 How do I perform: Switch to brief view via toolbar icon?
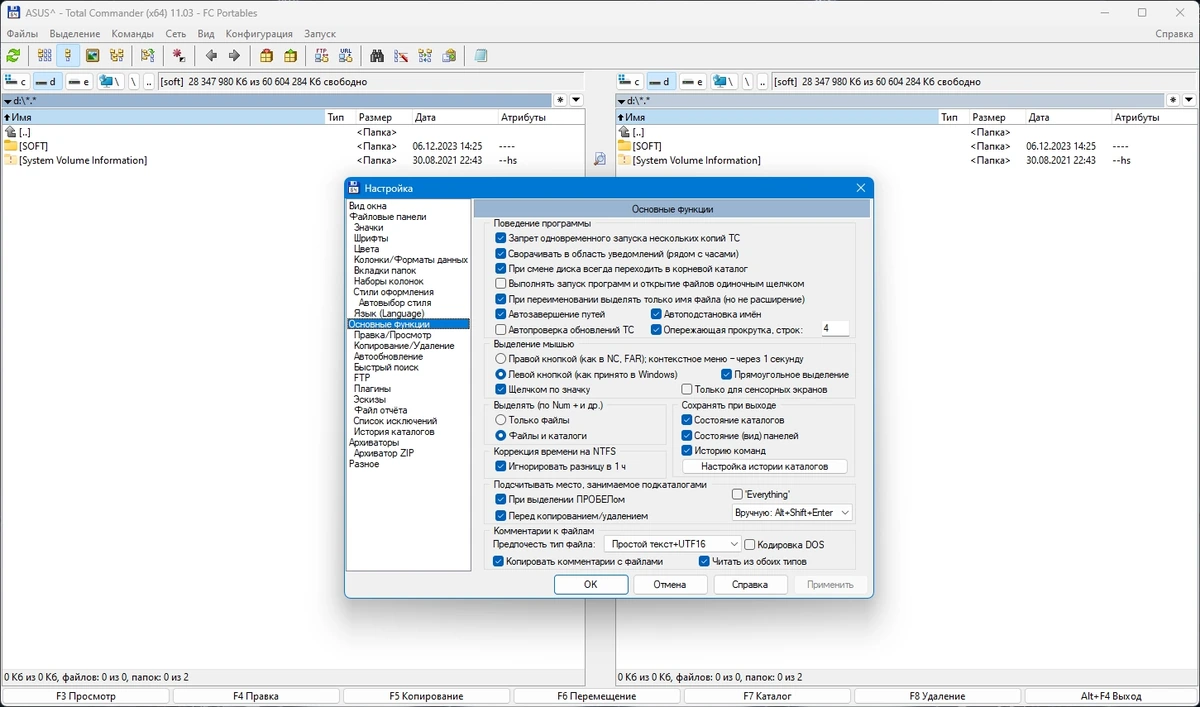pyautogui.click(x=44, y=56)
